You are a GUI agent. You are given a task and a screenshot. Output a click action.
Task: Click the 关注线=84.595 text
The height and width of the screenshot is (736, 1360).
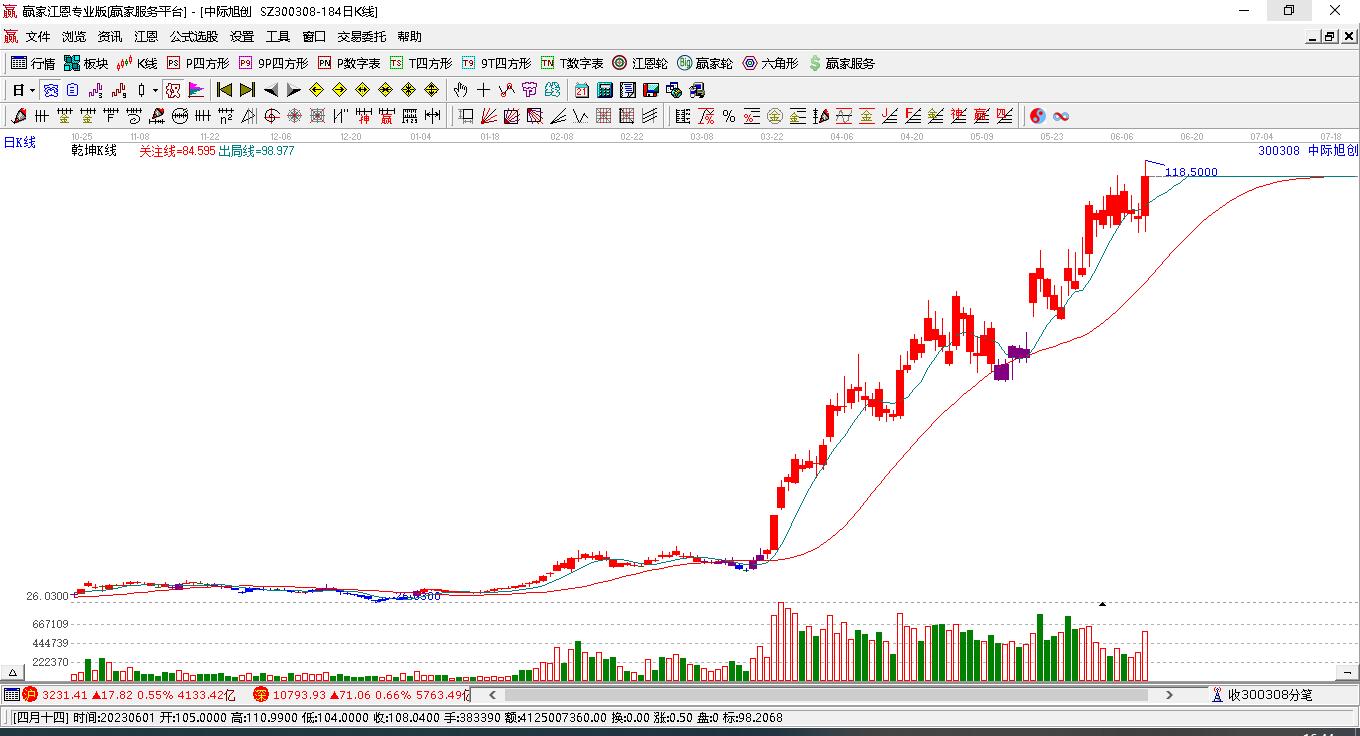(177, 151)
